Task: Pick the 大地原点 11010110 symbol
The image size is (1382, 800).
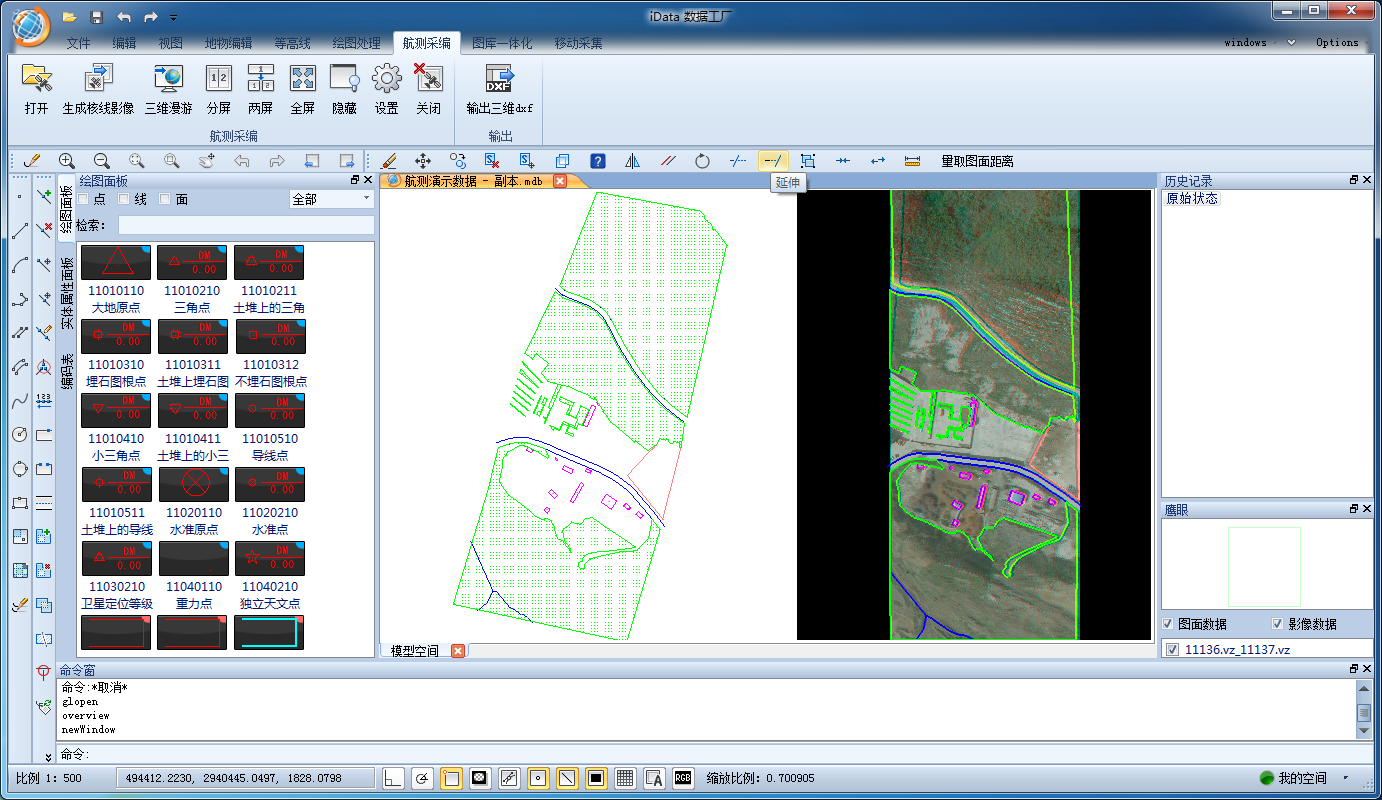Action: point(116,264)
